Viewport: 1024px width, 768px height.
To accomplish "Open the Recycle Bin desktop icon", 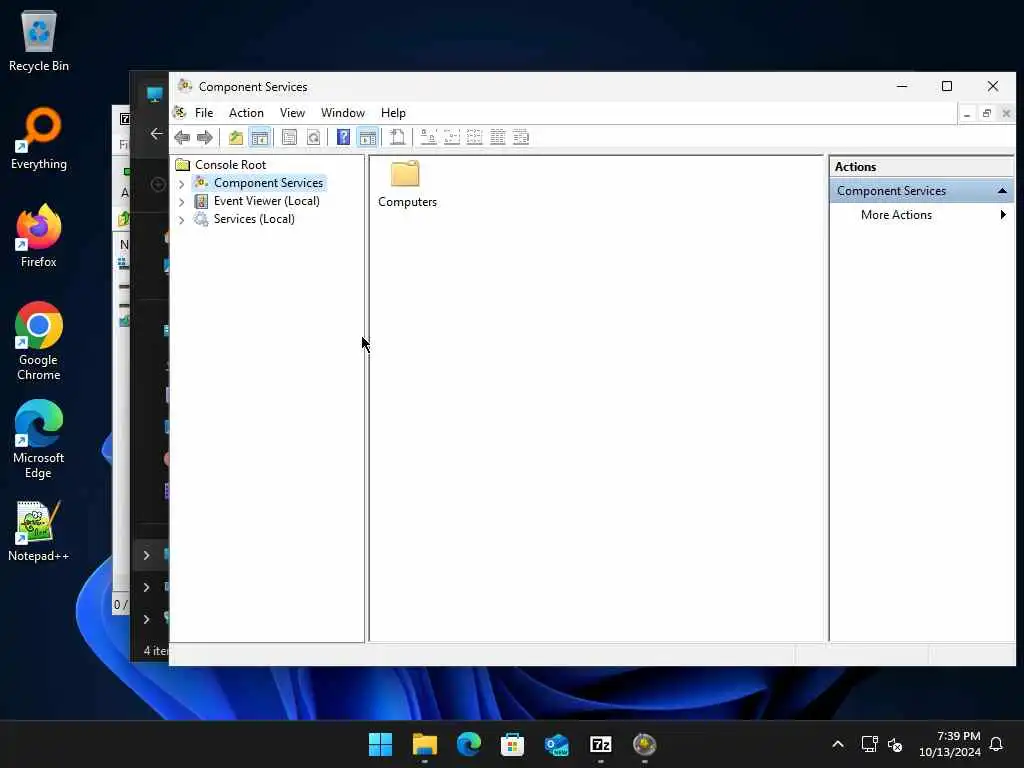I will pos(39,40).
